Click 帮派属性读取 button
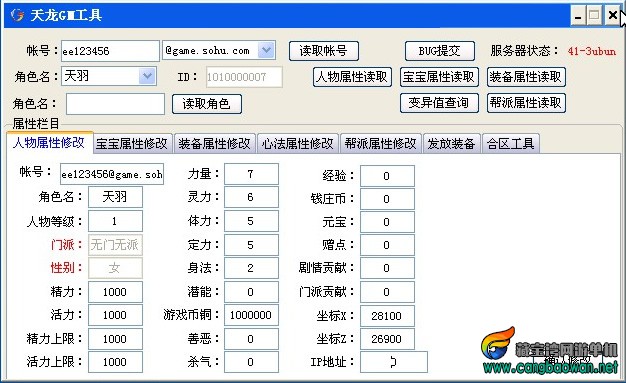 pyautogui.click(x=526, y=103)
